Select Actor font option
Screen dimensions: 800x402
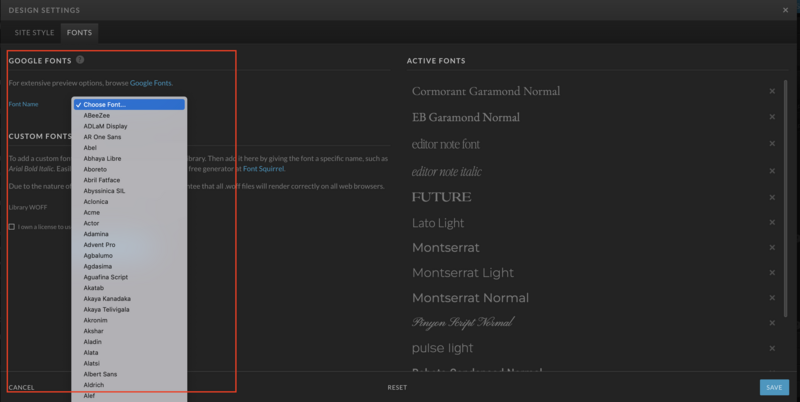coord(129,223)
